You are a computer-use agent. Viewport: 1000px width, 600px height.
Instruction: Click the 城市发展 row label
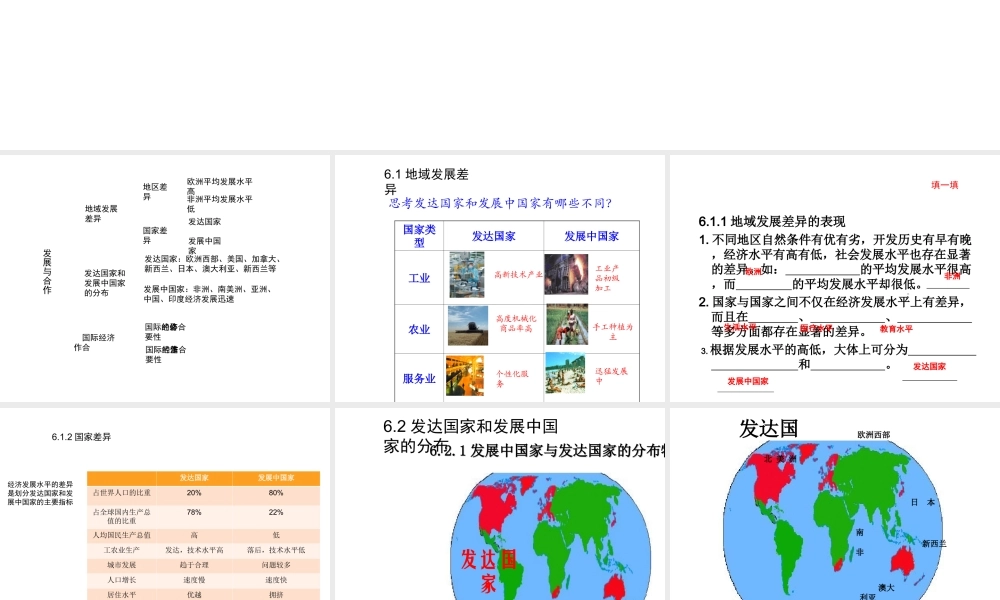point(122,565)
